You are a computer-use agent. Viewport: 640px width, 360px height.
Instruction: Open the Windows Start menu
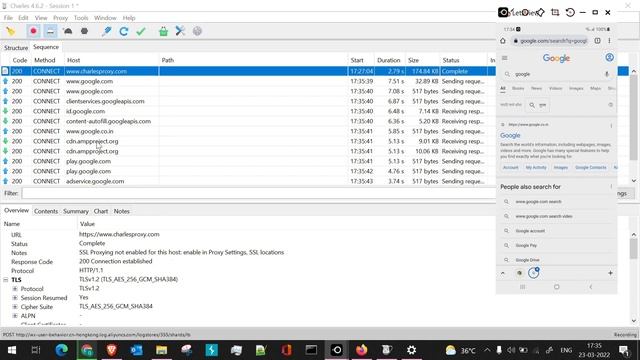pos(12,350)
